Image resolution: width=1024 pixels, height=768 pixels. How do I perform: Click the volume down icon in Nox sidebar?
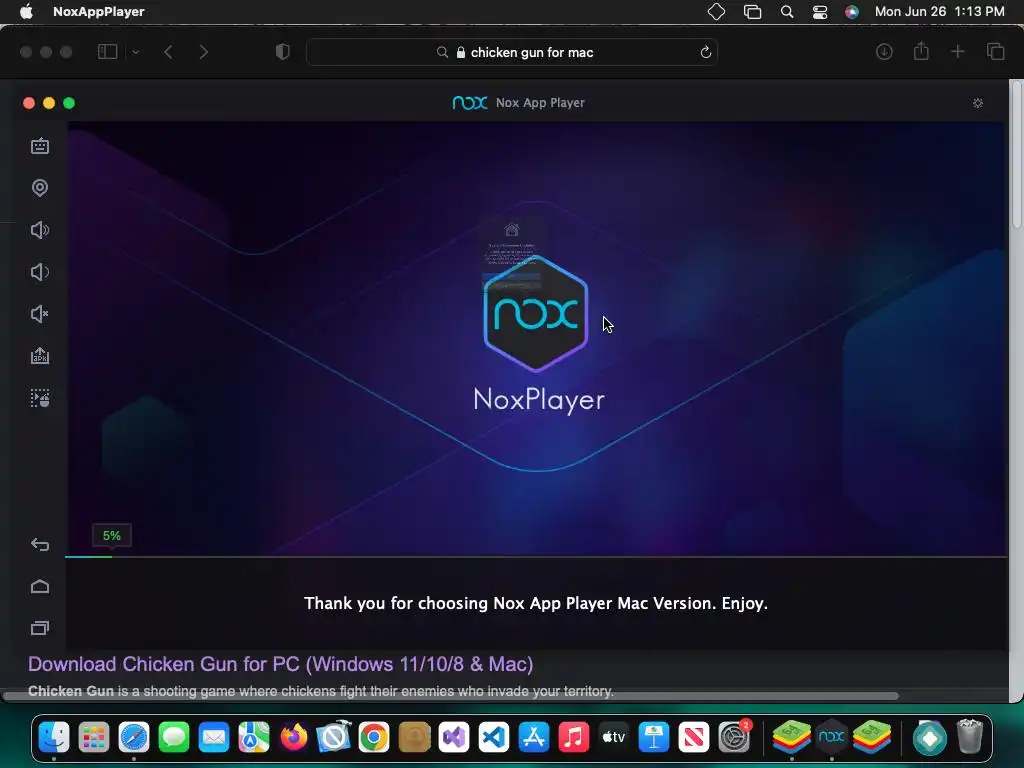(x=40, y=272)
